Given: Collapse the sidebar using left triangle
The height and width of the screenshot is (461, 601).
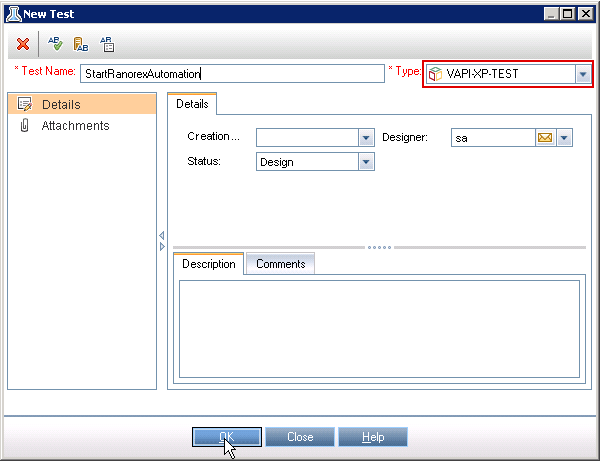Looking at the screenshot, I should (162, 235).
